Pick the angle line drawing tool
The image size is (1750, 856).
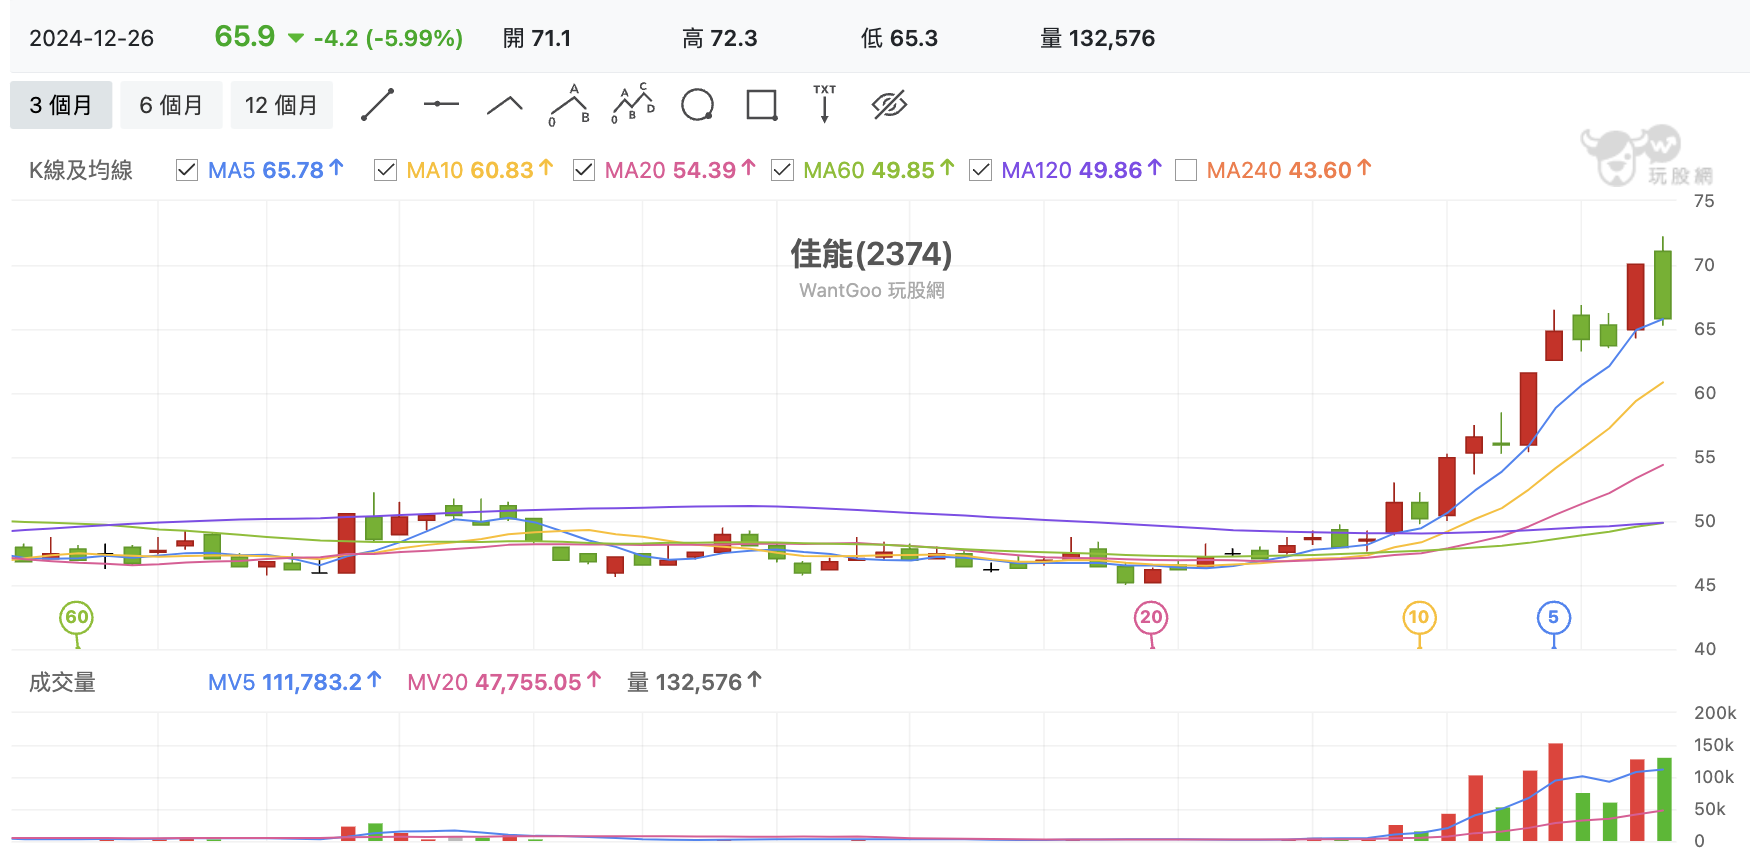coord(505,105)
